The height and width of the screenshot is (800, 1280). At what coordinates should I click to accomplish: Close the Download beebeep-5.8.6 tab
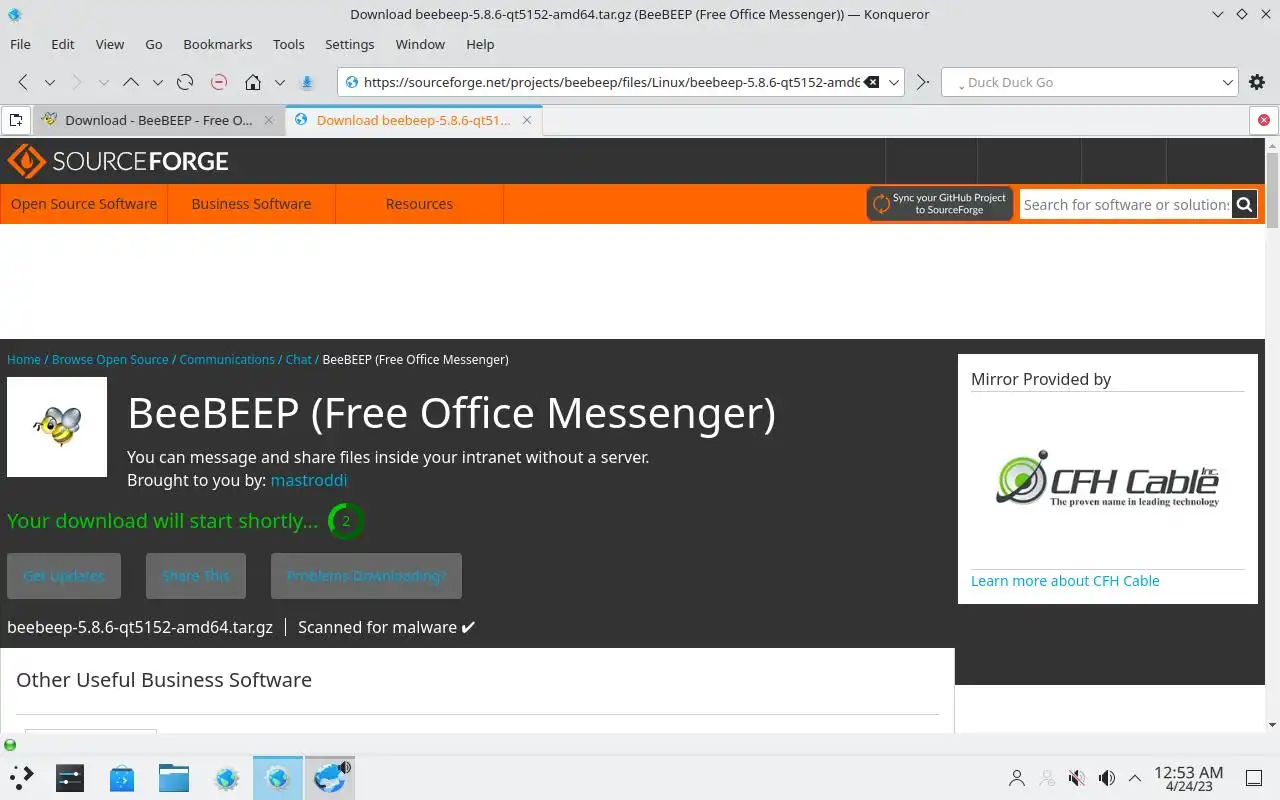pyautogui.click(x=526, y=120)
